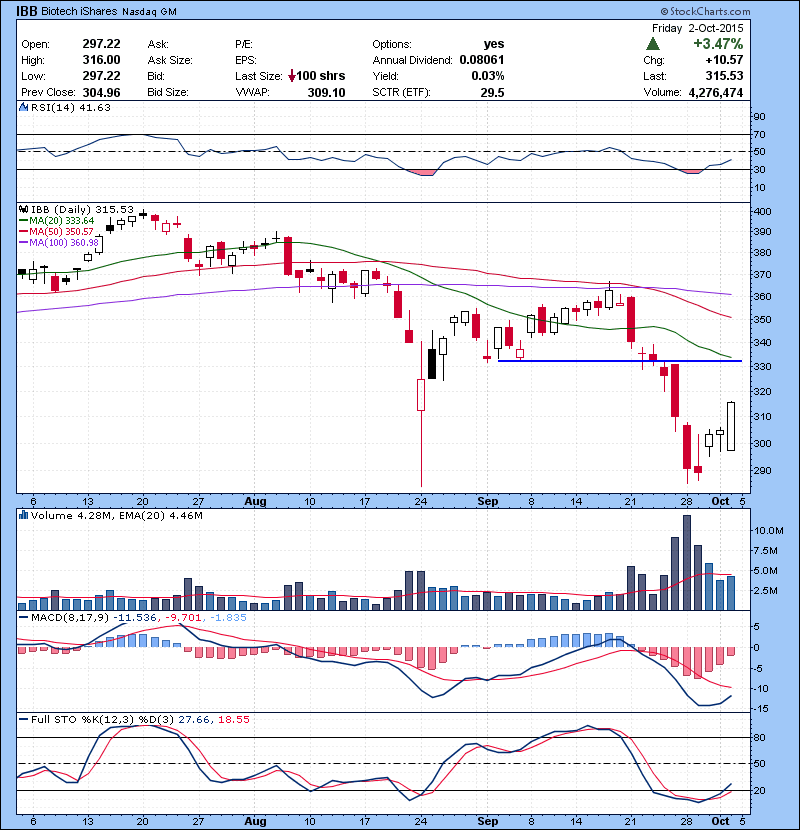Click the Prev Close value 304.96
Viewport: 800px width, 830px height.
click(x=101, y=92)
